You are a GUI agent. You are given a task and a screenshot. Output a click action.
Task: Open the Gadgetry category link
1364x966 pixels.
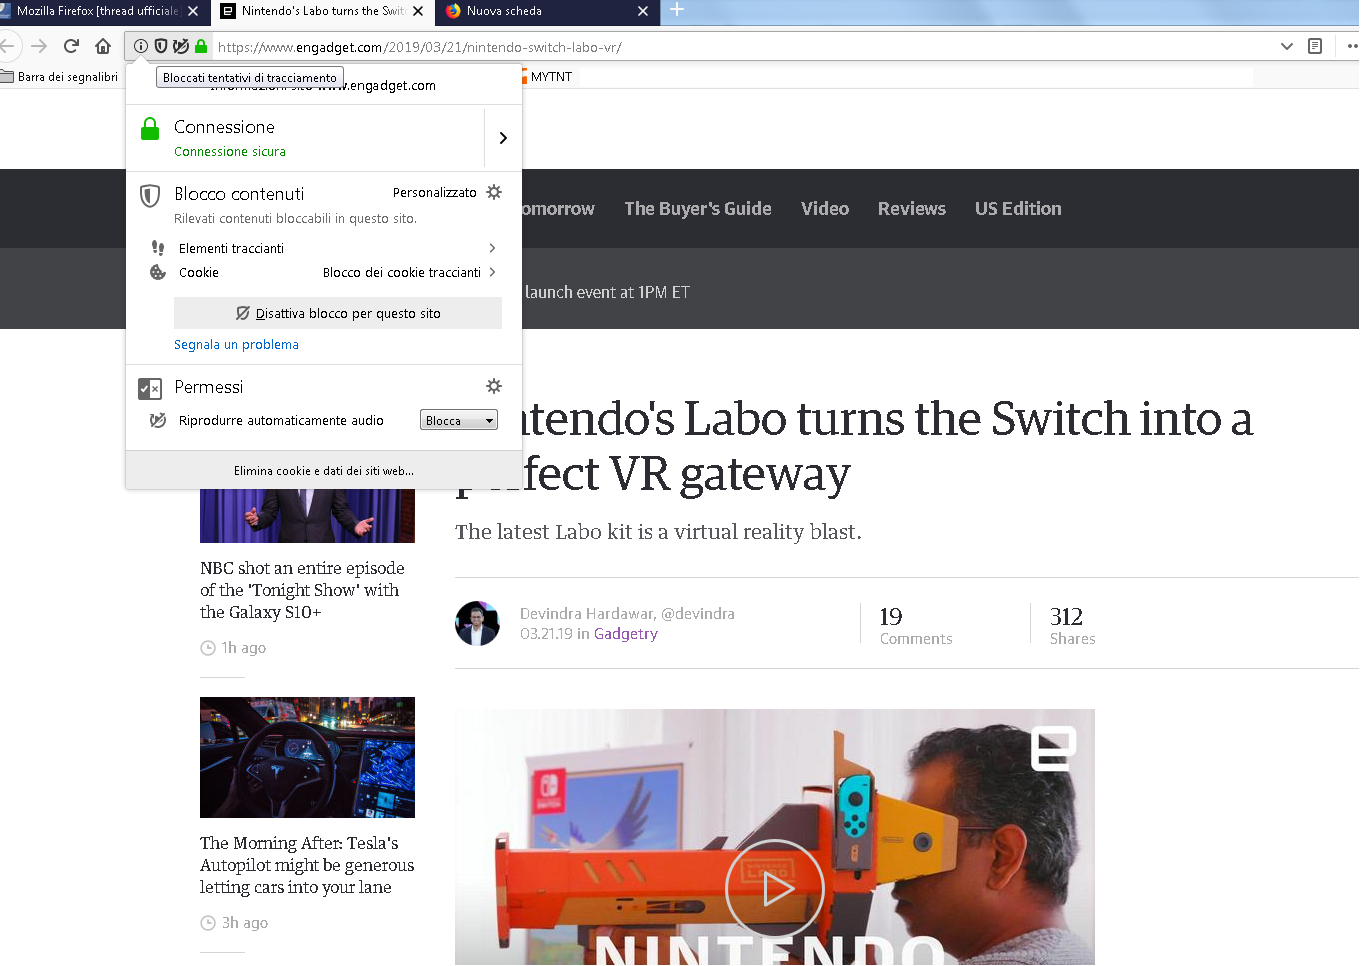[x=626, y=633]
